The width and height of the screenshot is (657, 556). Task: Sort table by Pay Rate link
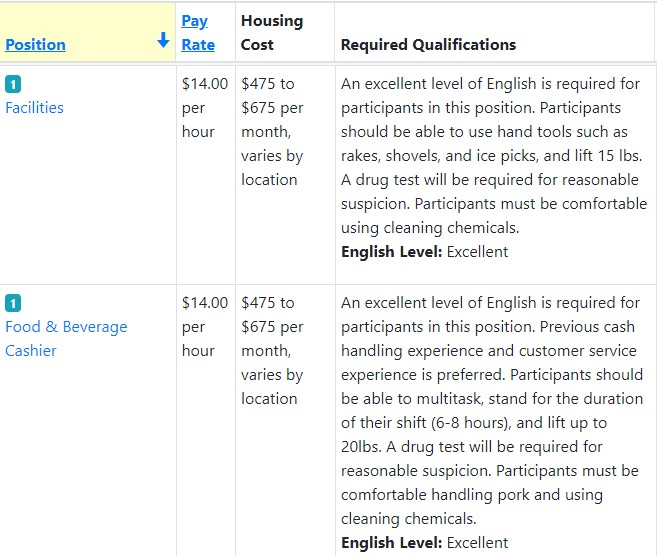point(198,33)
